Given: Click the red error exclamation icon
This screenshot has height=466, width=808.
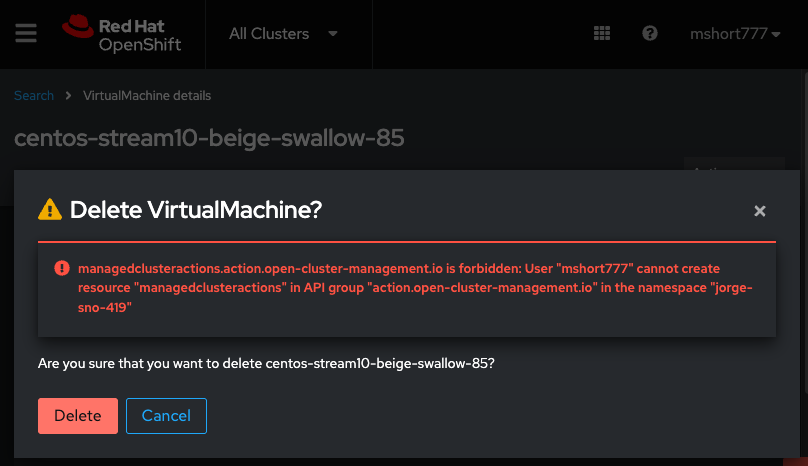Looking at the screenshot, I should pos(62,269).
